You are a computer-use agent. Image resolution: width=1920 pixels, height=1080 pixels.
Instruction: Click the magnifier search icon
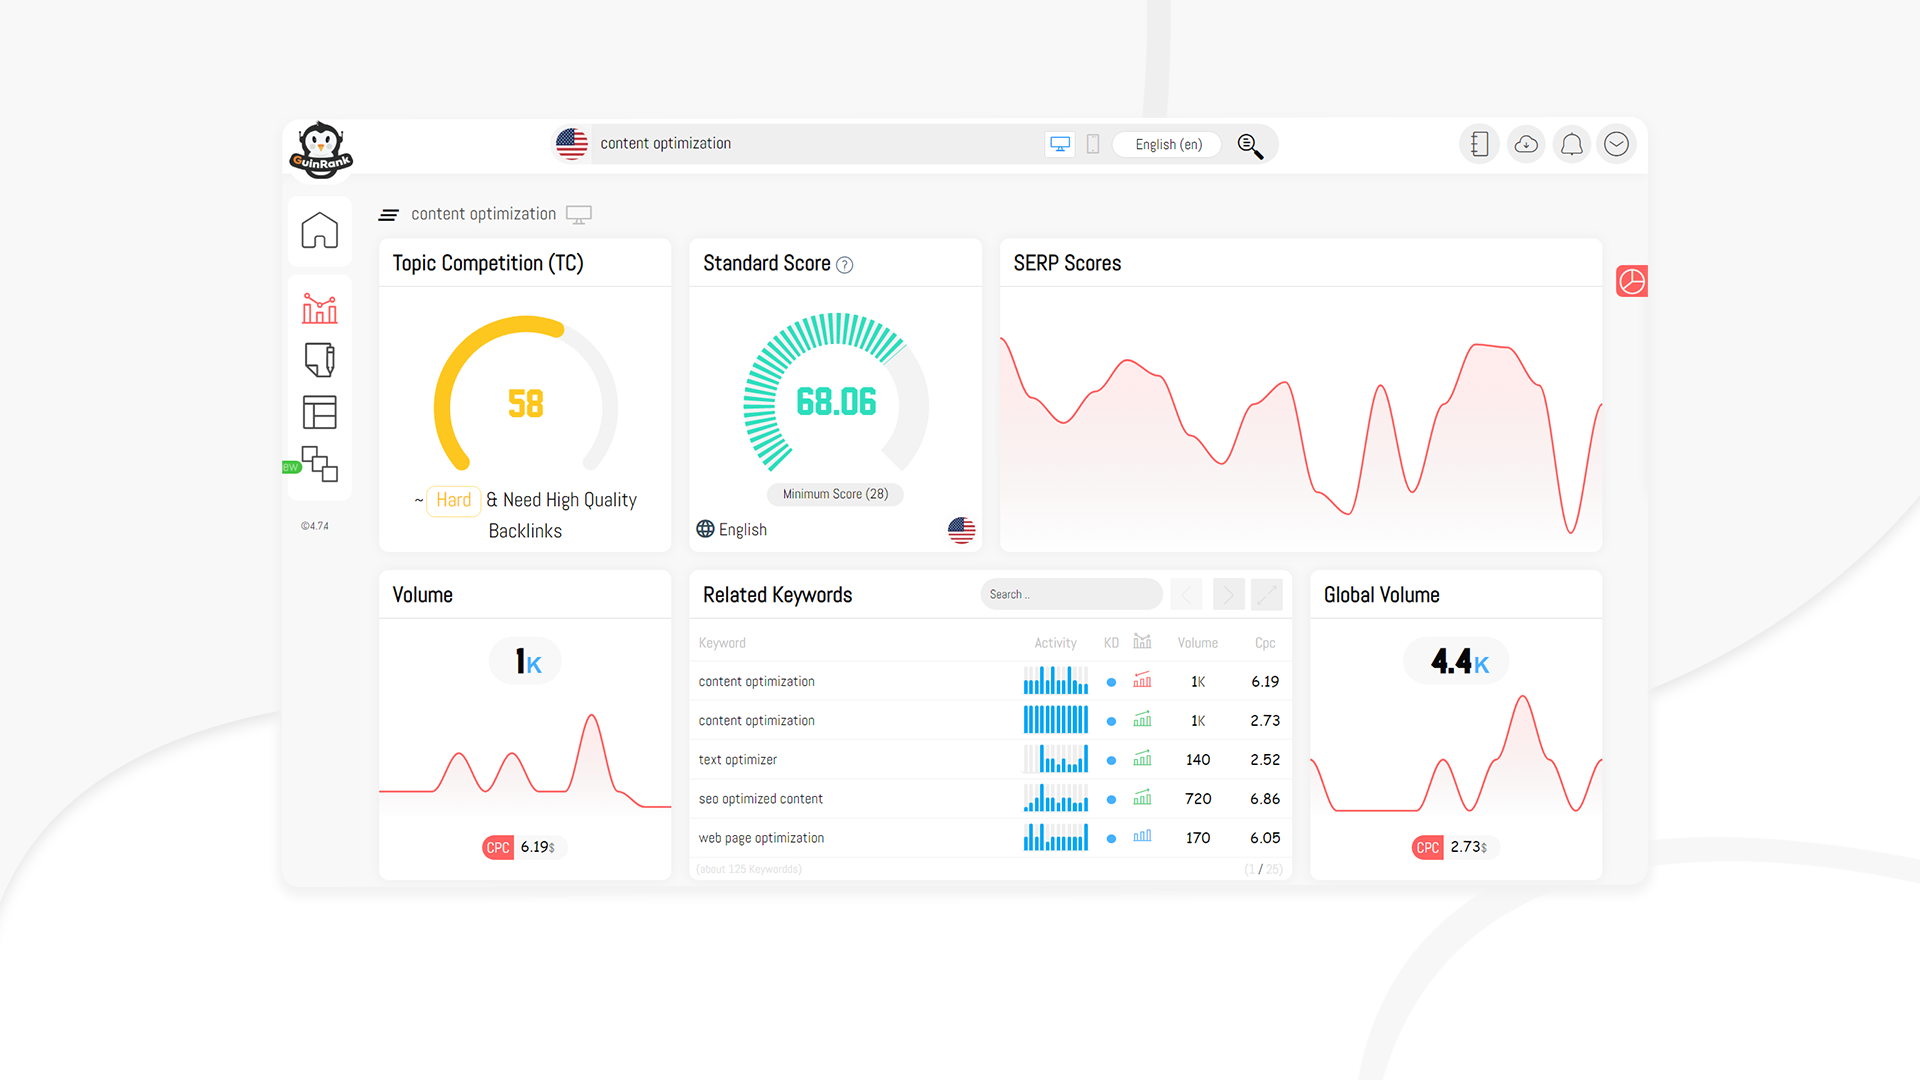tap(1250, 146)
